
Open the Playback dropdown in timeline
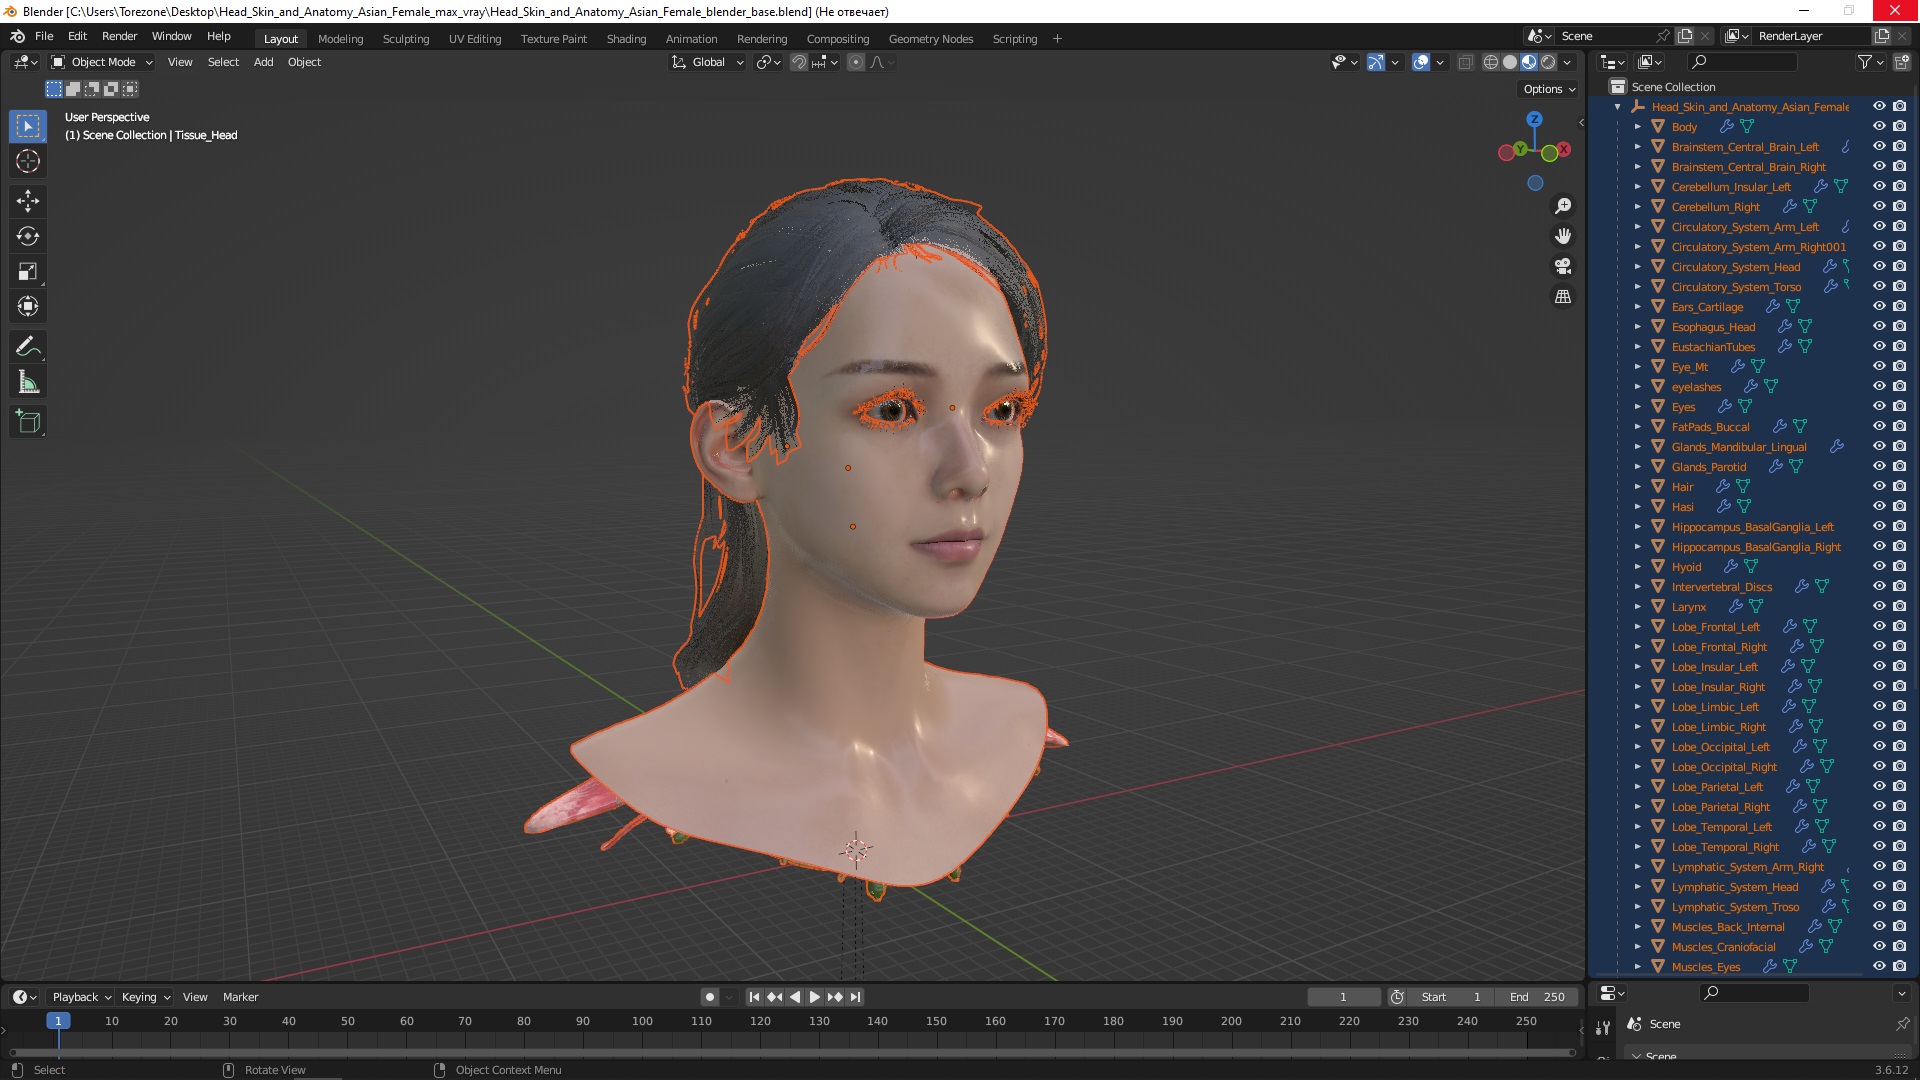tap(81, 997)
